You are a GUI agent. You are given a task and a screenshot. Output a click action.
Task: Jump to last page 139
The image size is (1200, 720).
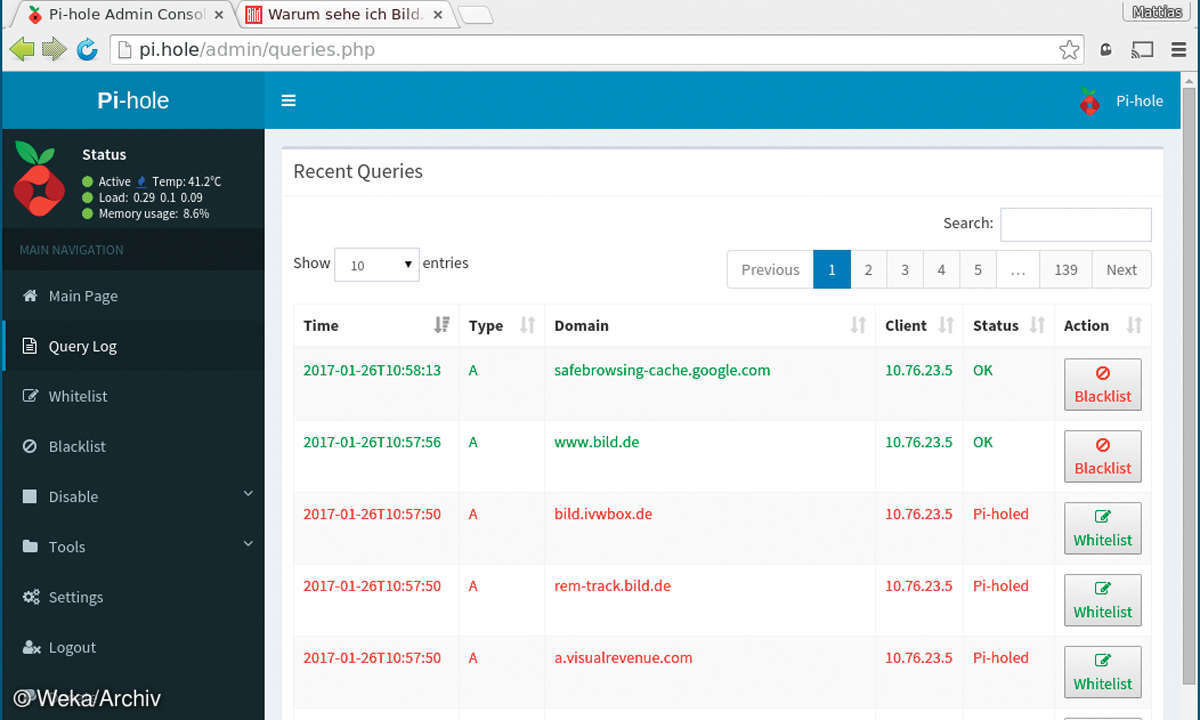[x=1066, y=269]
